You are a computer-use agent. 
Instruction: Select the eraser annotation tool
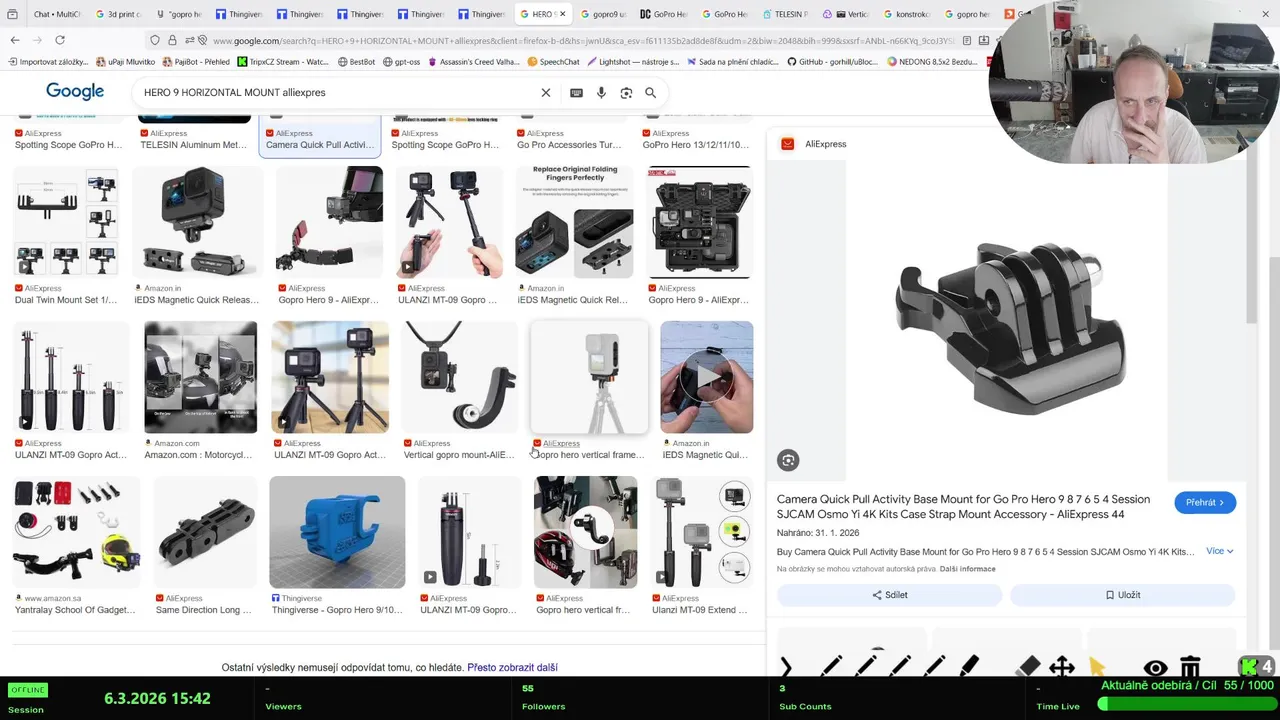point(1028,667)
